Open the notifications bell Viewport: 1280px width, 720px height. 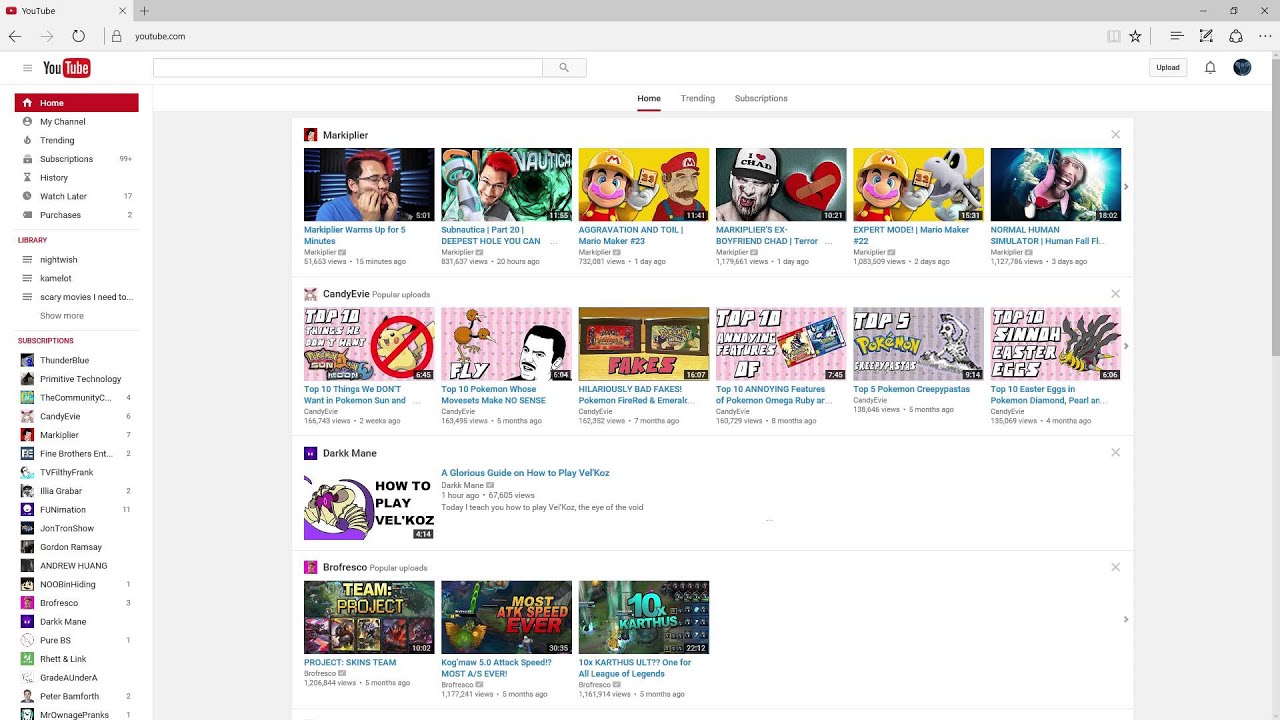[1210, 67]
